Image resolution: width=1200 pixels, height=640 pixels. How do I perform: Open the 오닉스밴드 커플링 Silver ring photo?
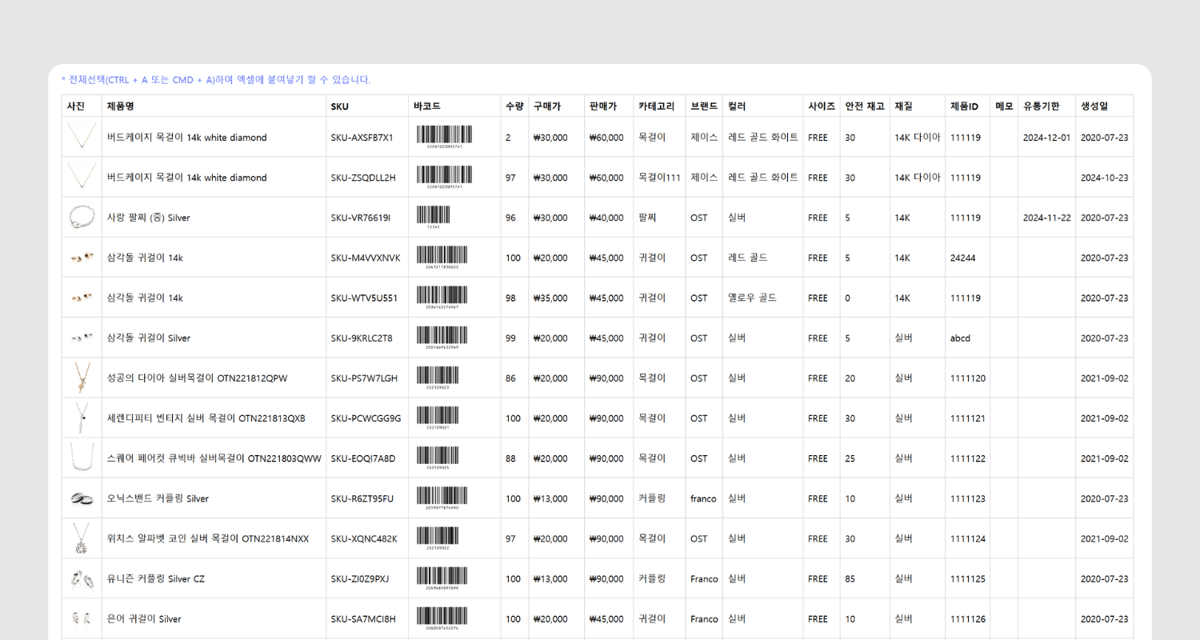80,498
